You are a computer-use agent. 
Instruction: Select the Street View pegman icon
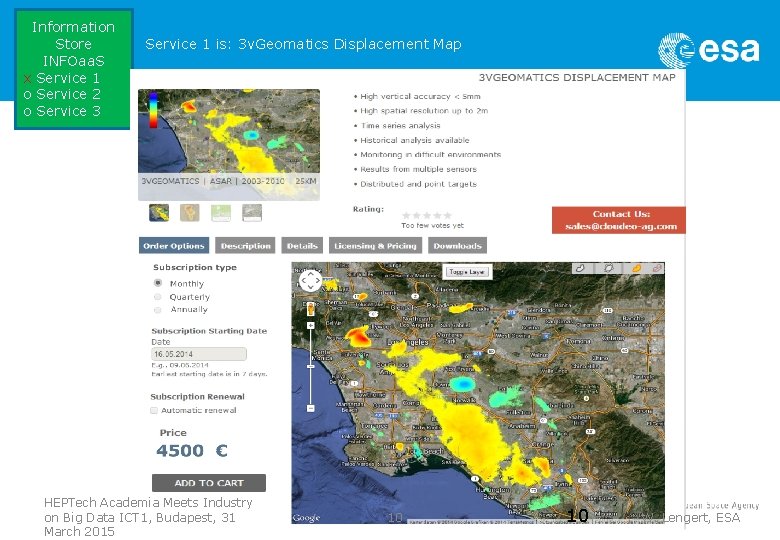click(310, 308)
